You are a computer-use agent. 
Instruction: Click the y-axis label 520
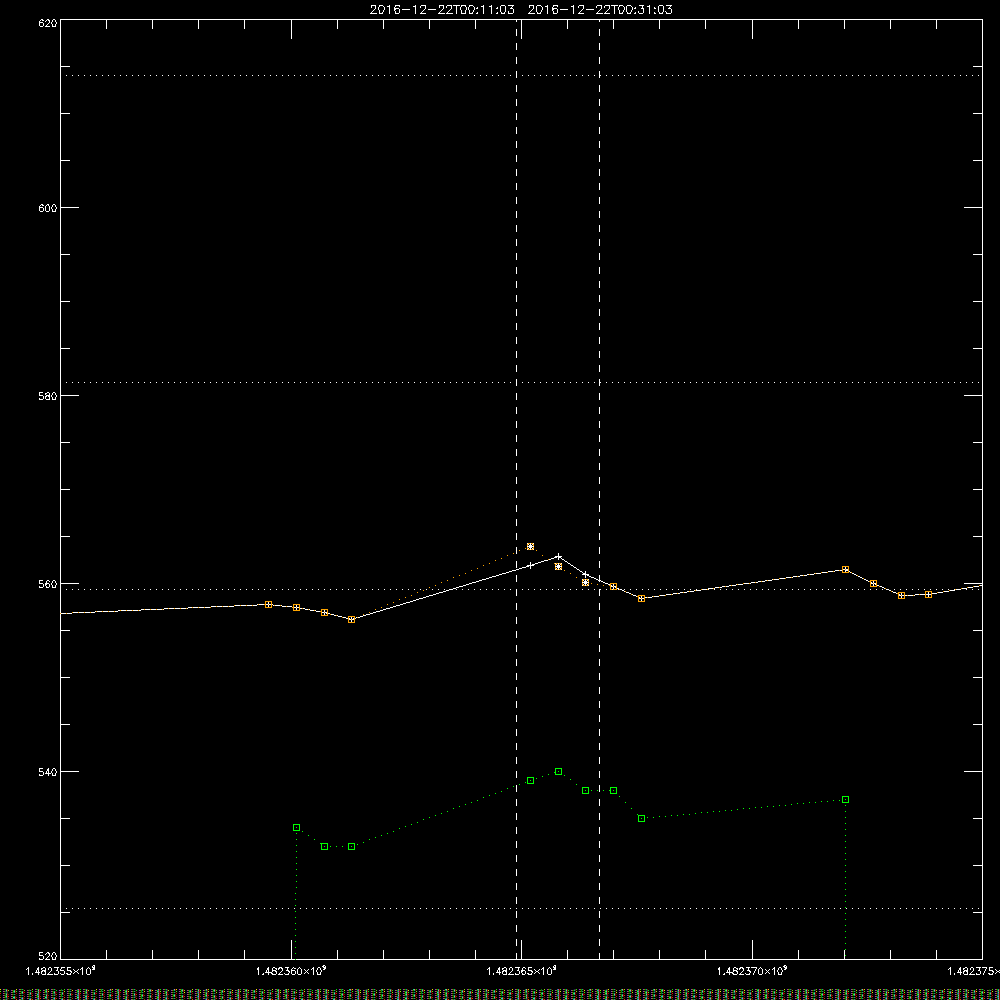(48, 957)
